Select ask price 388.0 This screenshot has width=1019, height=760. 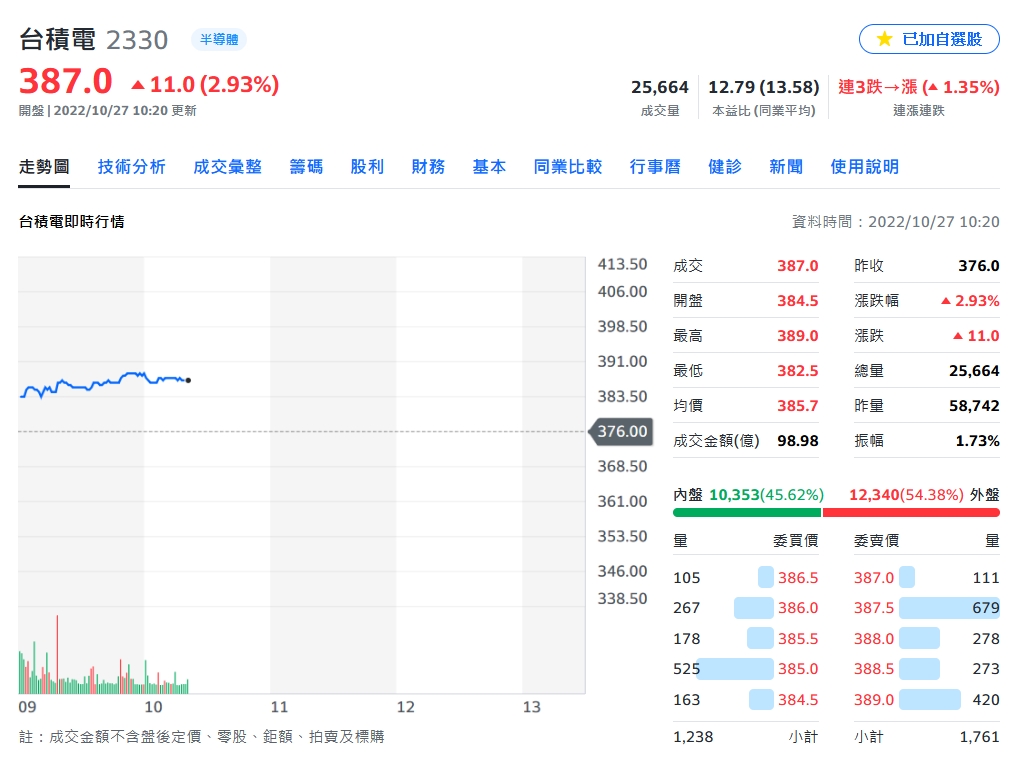click(x=874, y=639)
